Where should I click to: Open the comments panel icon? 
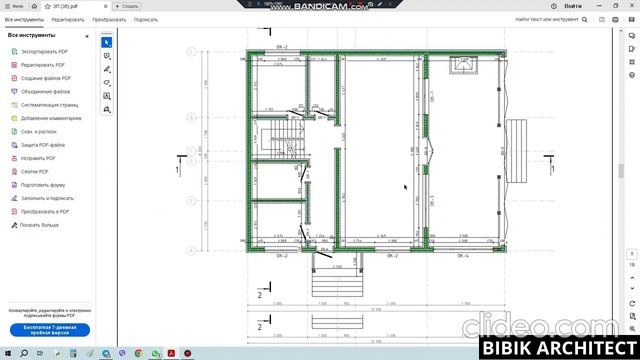(x=632, y=36)
